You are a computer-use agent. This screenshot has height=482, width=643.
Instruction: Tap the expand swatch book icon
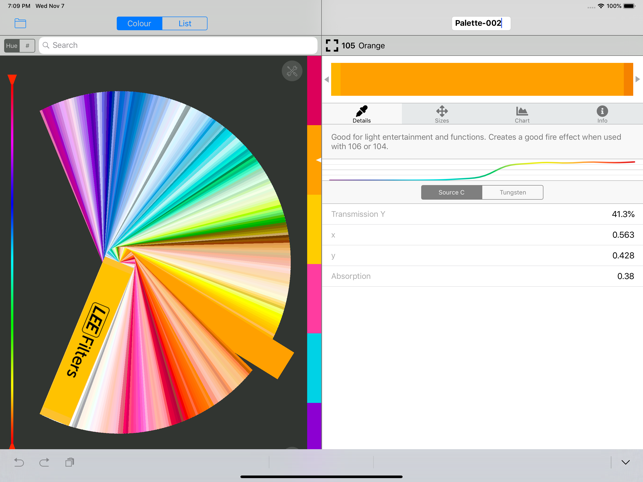point(291,71)
